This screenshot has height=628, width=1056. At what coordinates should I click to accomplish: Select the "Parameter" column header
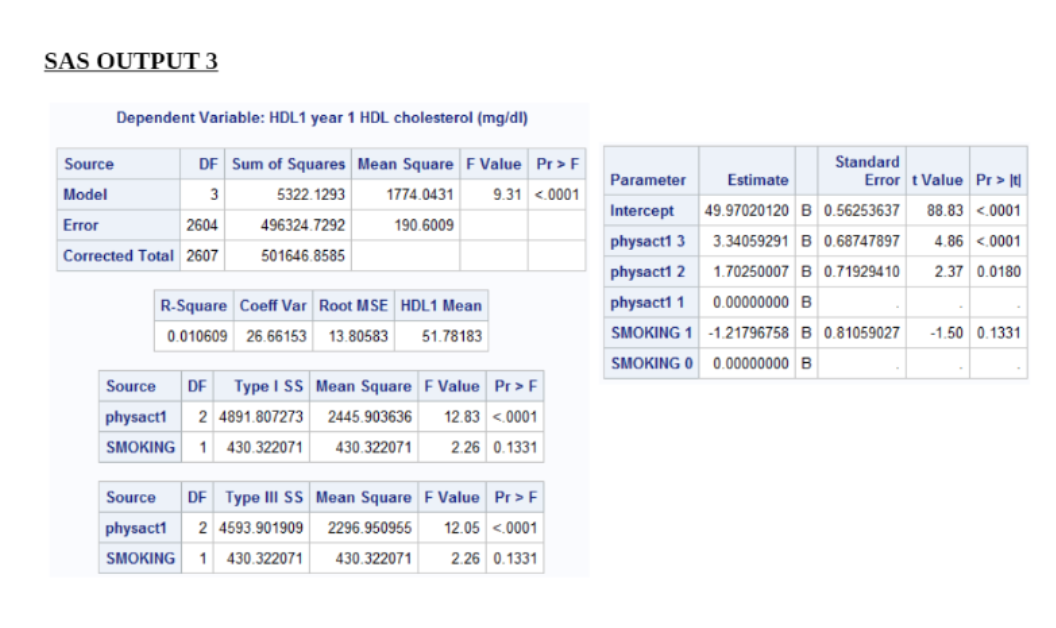[648, 181]
